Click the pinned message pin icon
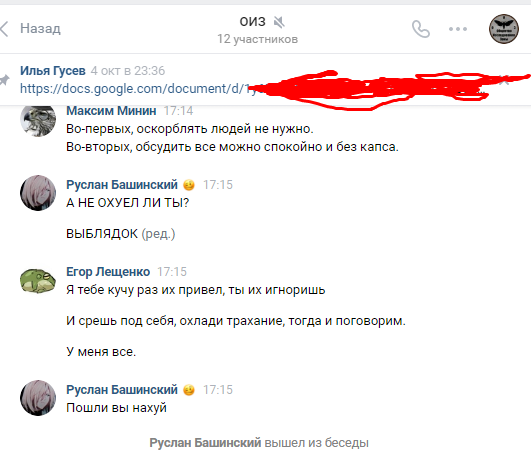531x458 pixels. click(x=4, y=80)
